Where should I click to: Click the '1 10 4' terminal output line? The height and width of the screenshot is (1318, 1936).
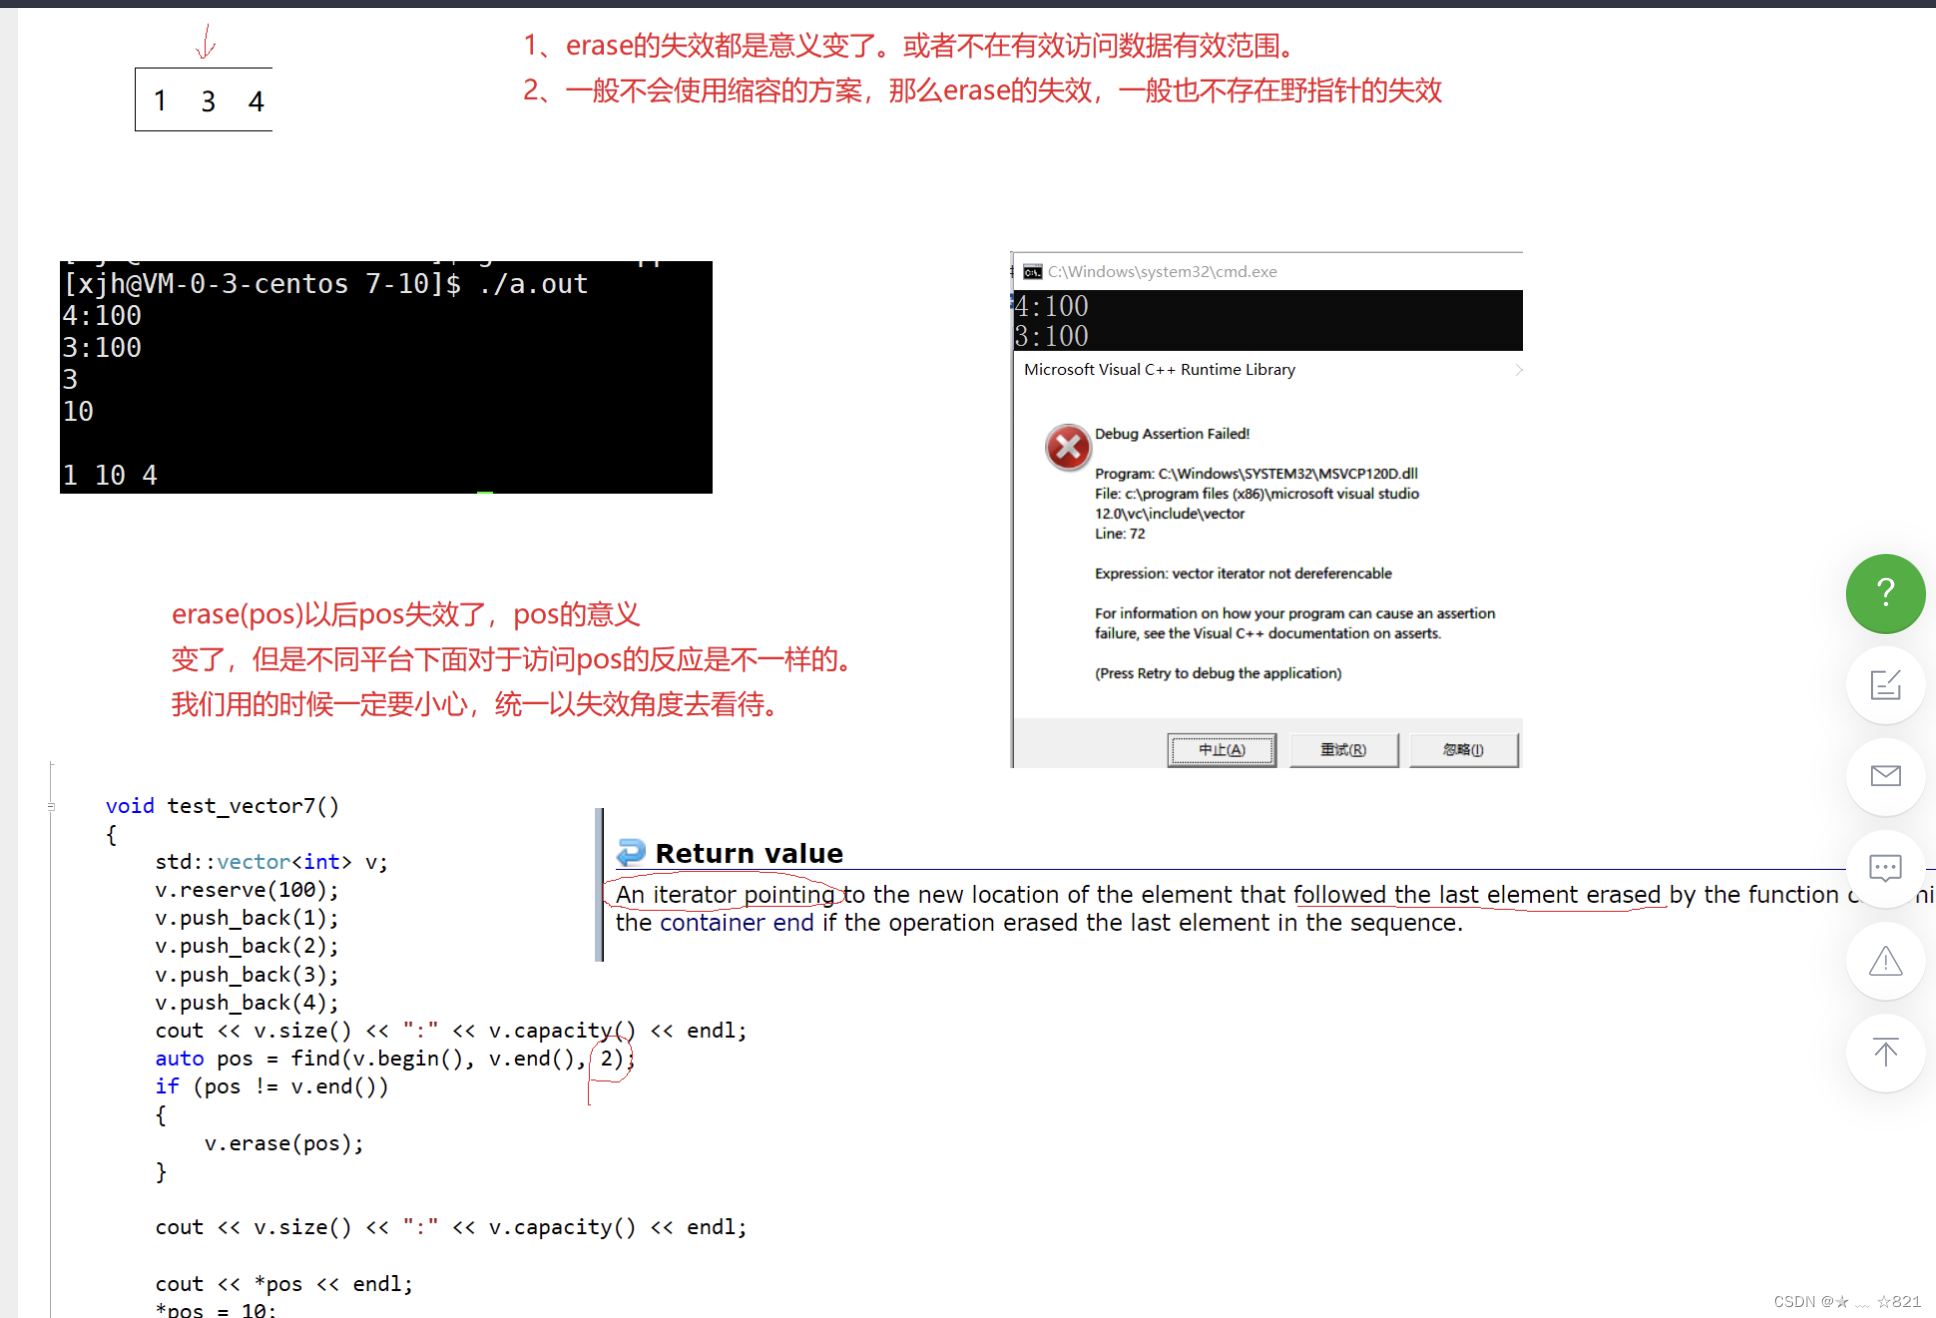click(x=110, y=475)
